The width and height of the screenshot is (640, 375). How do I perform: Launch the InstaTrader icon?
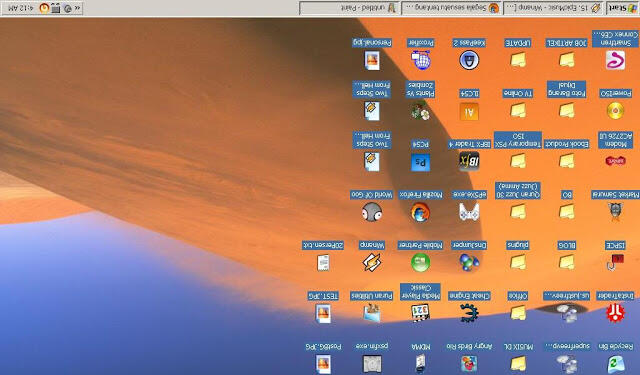[615, 313]
